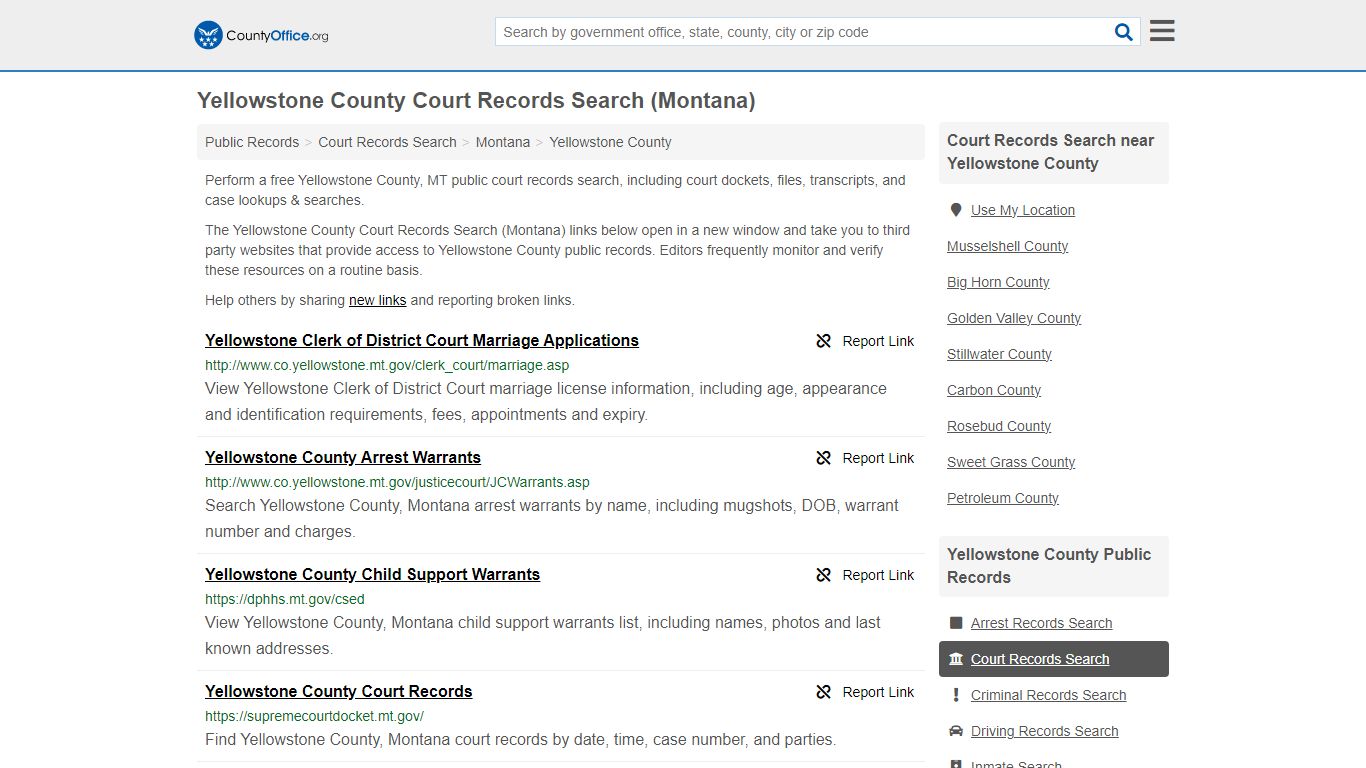The width and height of the screenshot is (1366, 768).
Task: Click Court Records Search near Yellowstone County heading
Action: (x=1050, y=152)
